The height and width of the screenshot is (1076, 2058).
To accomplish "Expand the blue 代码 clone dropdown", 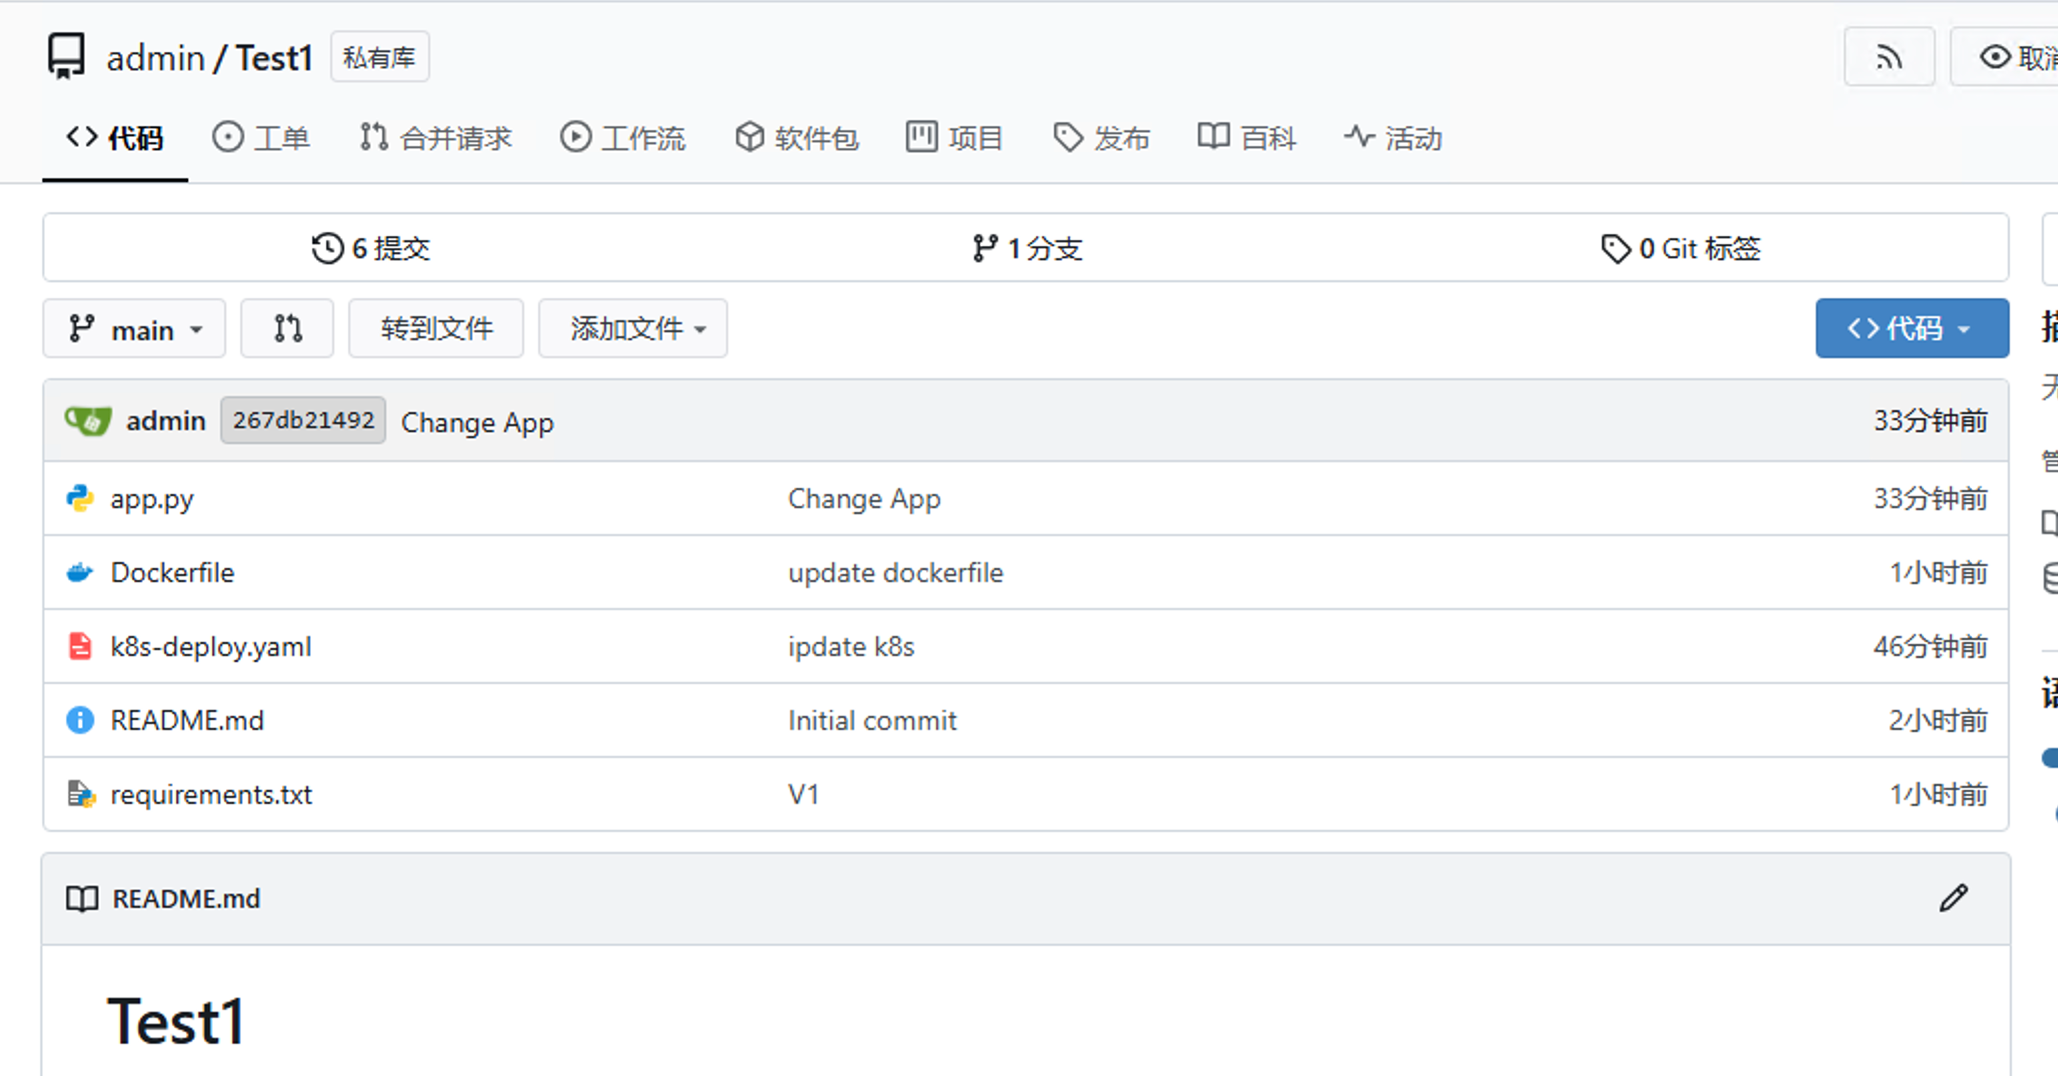I will 1911,328.
